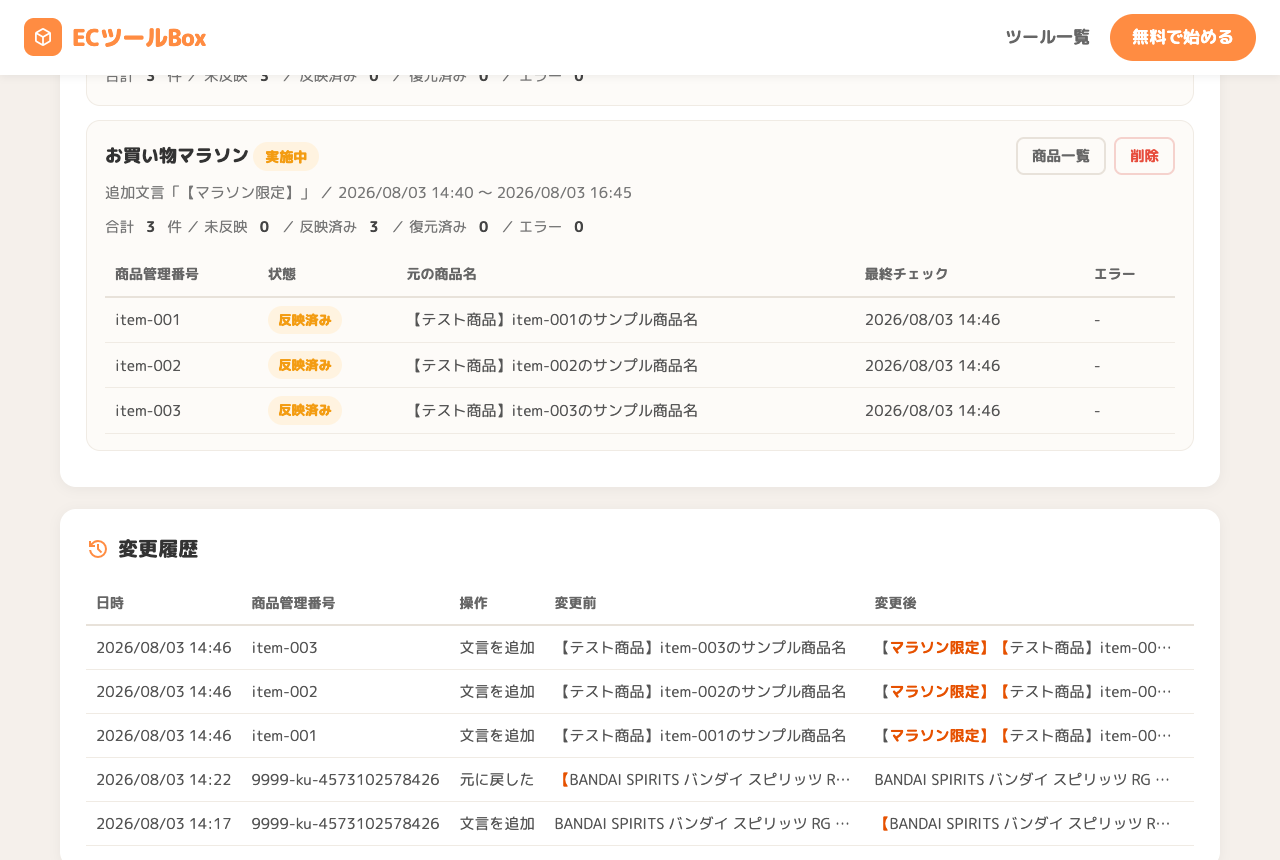
Task: Select item-002 in the 変更履歴 table
Action: click(285, 691)
